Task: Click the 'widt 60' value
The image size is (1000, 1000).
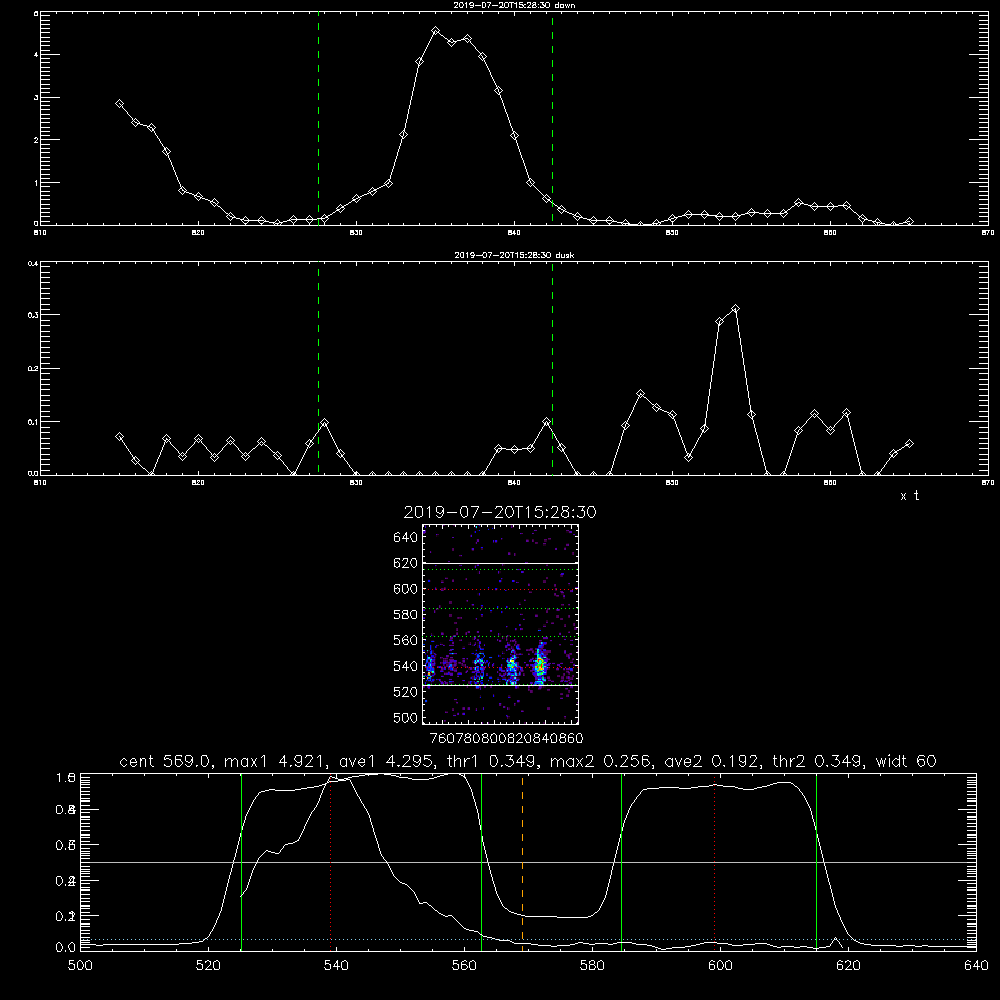Action: click(906, 761)
